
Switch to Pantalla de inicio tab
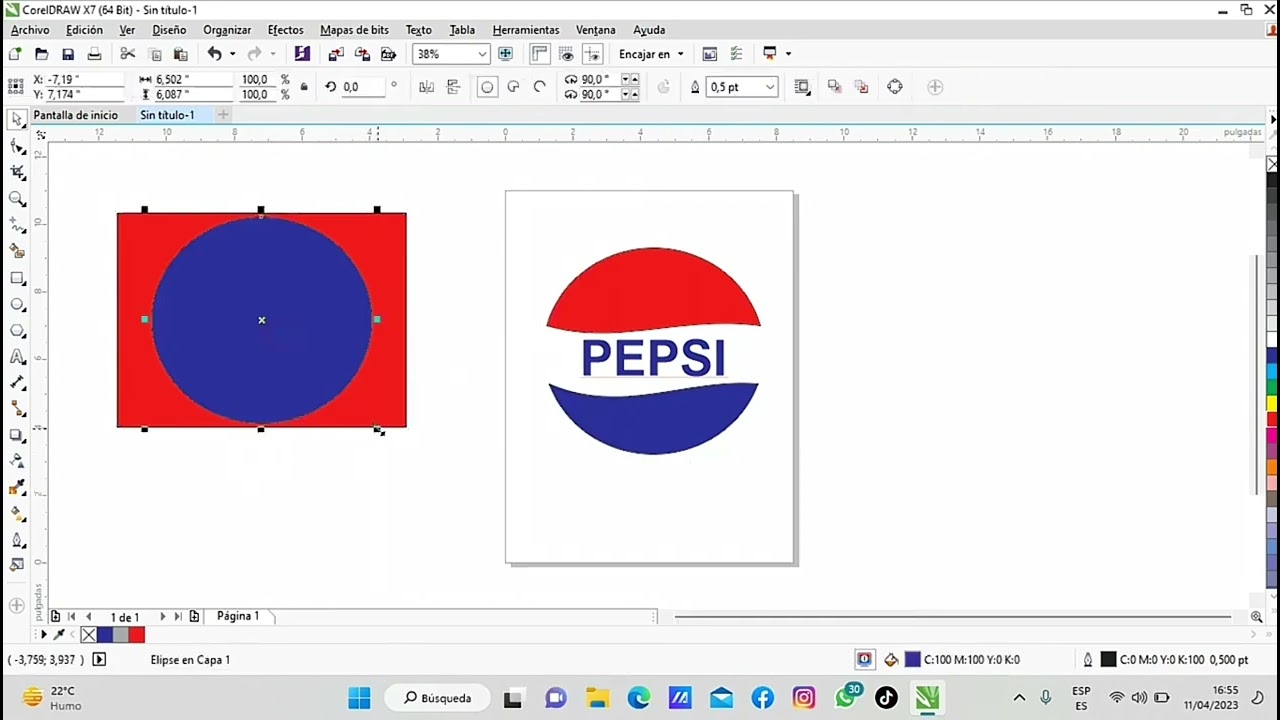[x=75, y=115]
